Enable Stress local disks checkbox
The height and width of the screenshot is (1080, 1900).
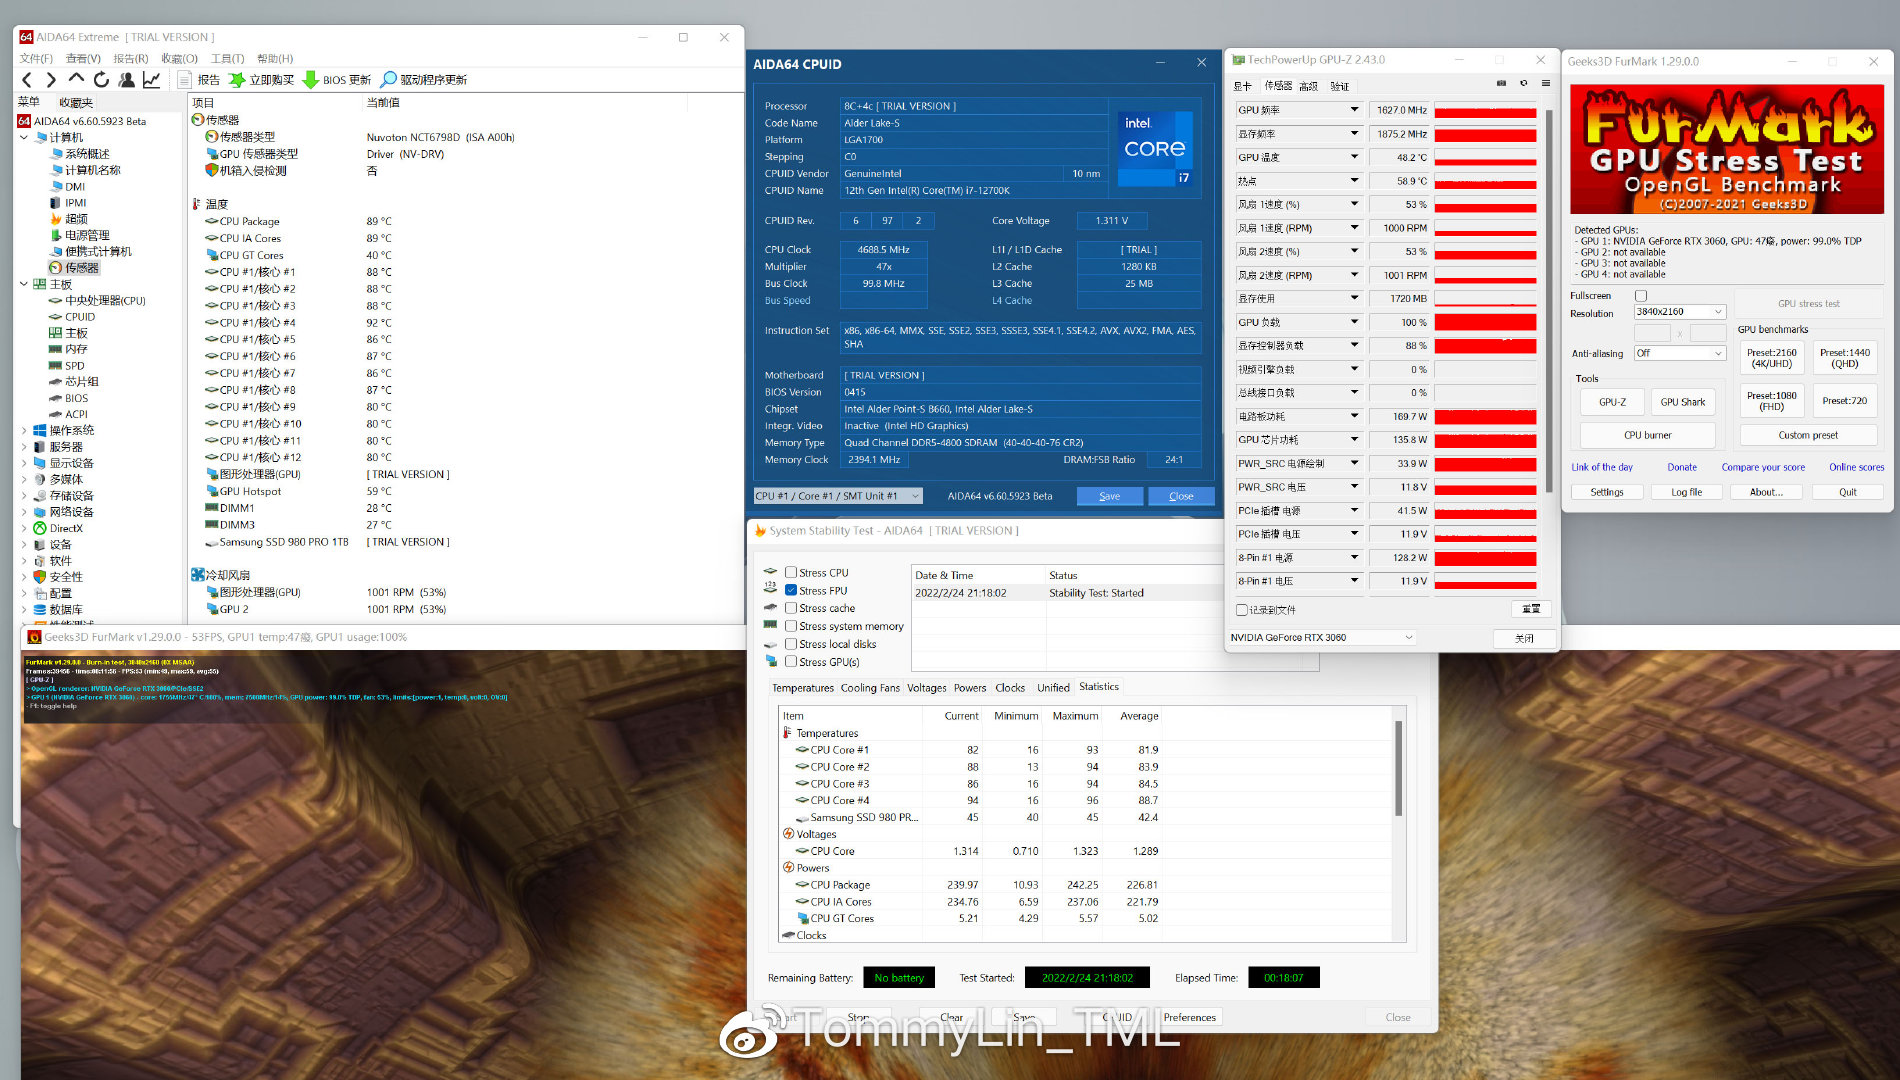[x=791, y=644]
